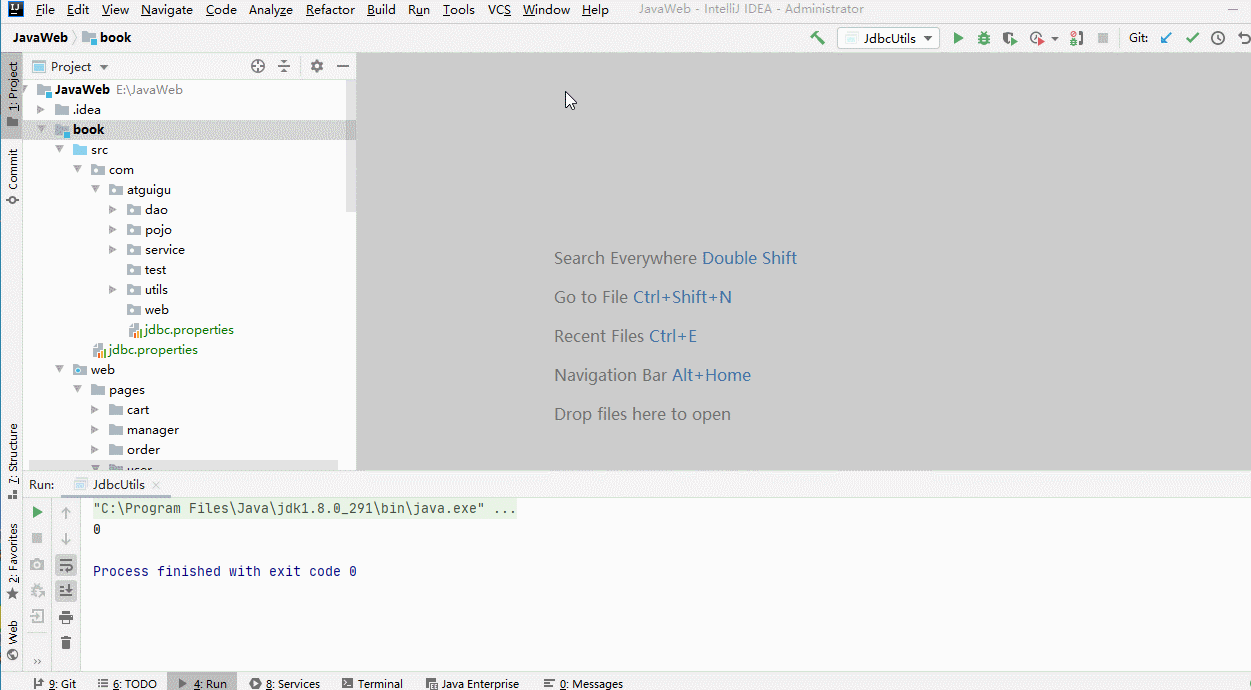Toggle Soft-Wrap in Run console
The width and height of the screenshot is (1251, 690).
click(66, 565)
